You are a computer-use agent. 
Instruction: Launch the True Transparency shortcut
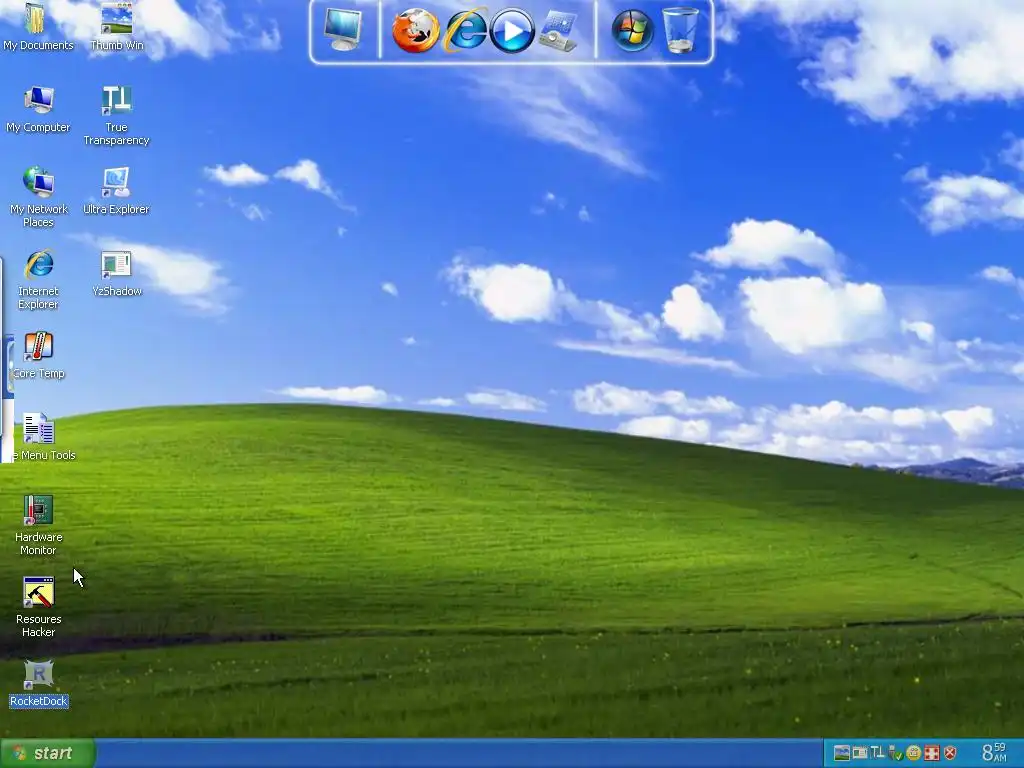pos(116,115)
